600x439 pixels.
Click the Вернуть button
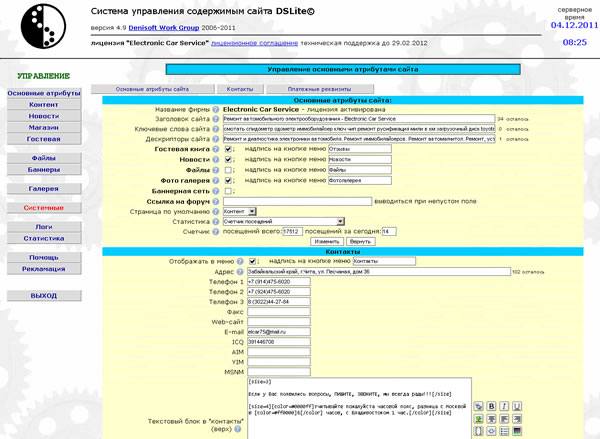pyautogui.click(x=360, y=242)
